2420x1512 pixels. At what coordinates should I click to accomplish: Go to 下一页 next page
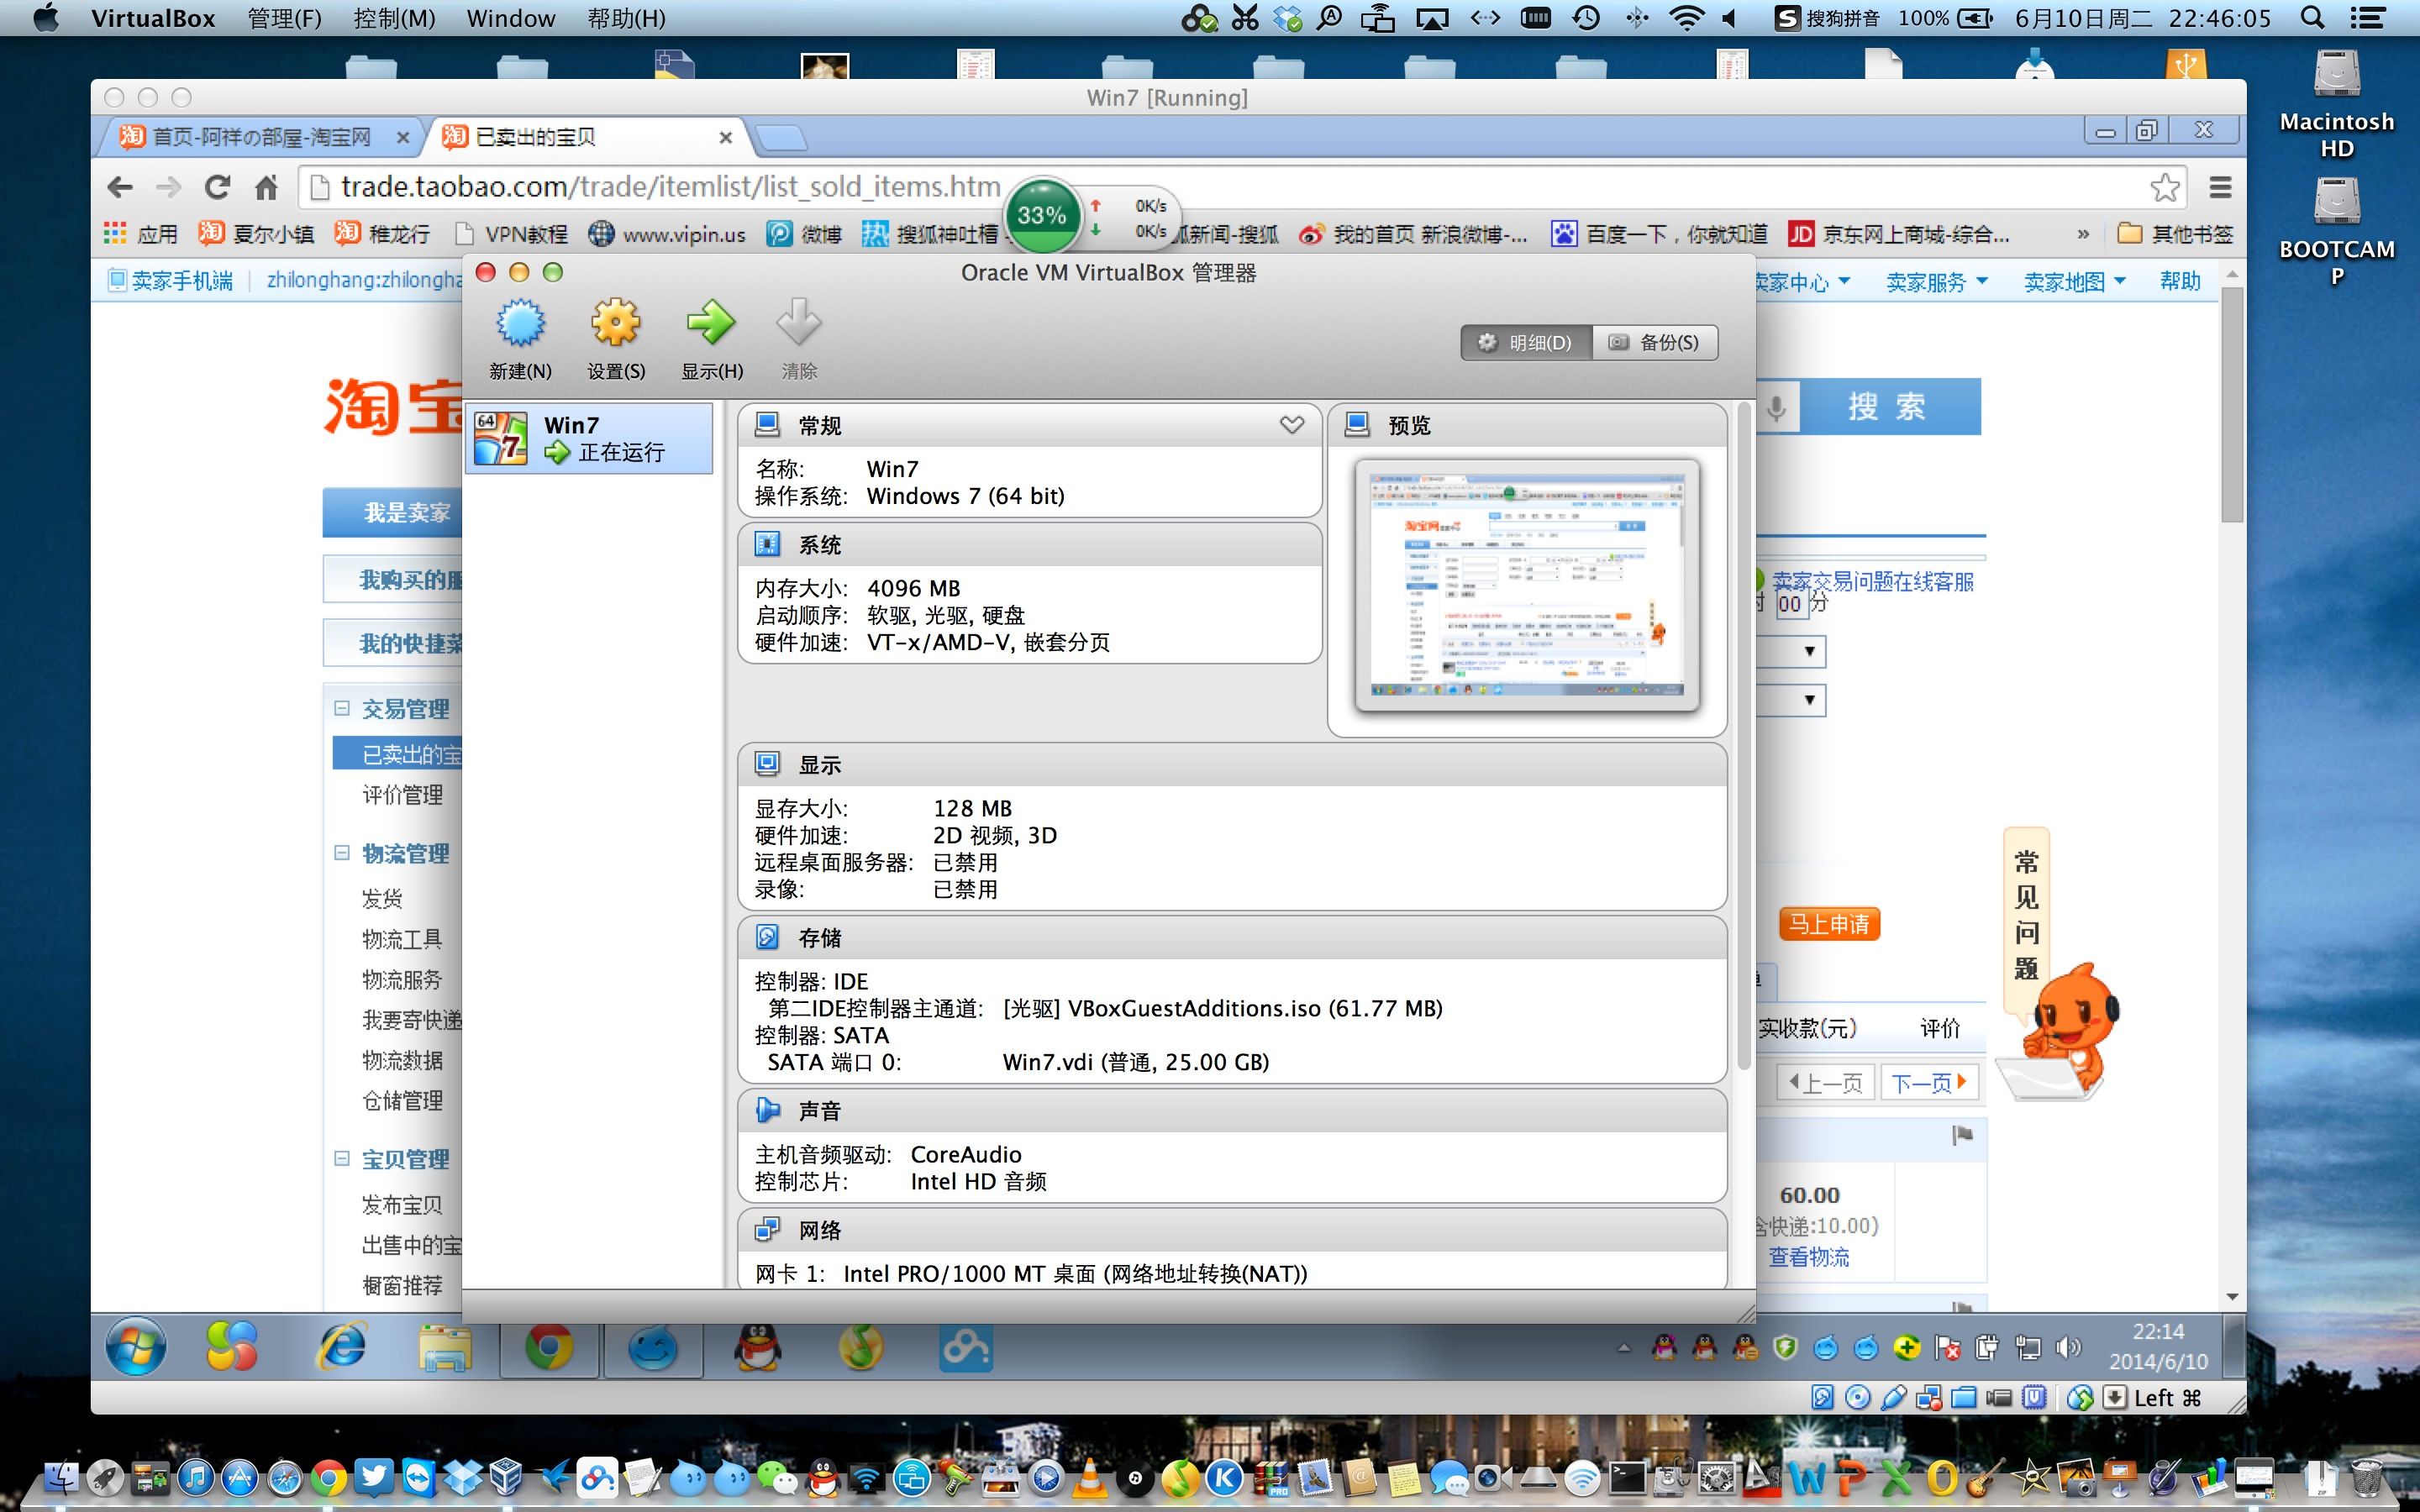[1929, 1083]
